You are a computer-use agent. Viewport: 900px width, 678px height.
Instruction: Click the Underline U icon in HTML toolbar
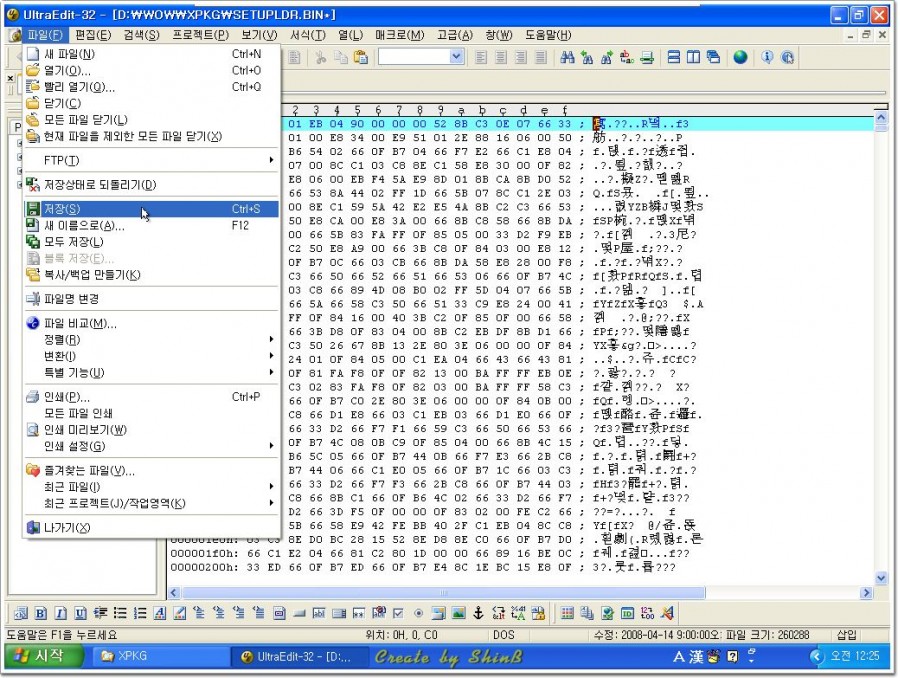[80, 613]
